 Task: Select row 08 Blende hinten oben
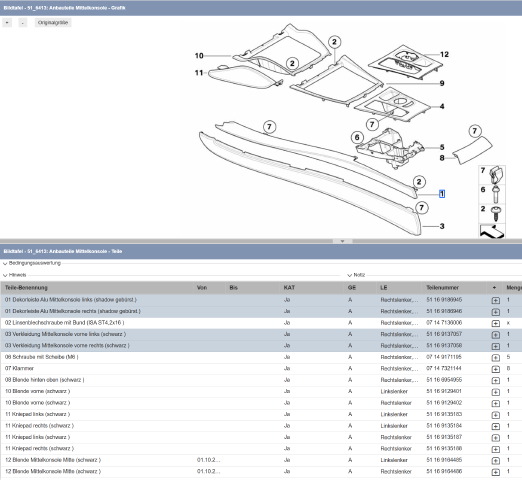point(261,380)
